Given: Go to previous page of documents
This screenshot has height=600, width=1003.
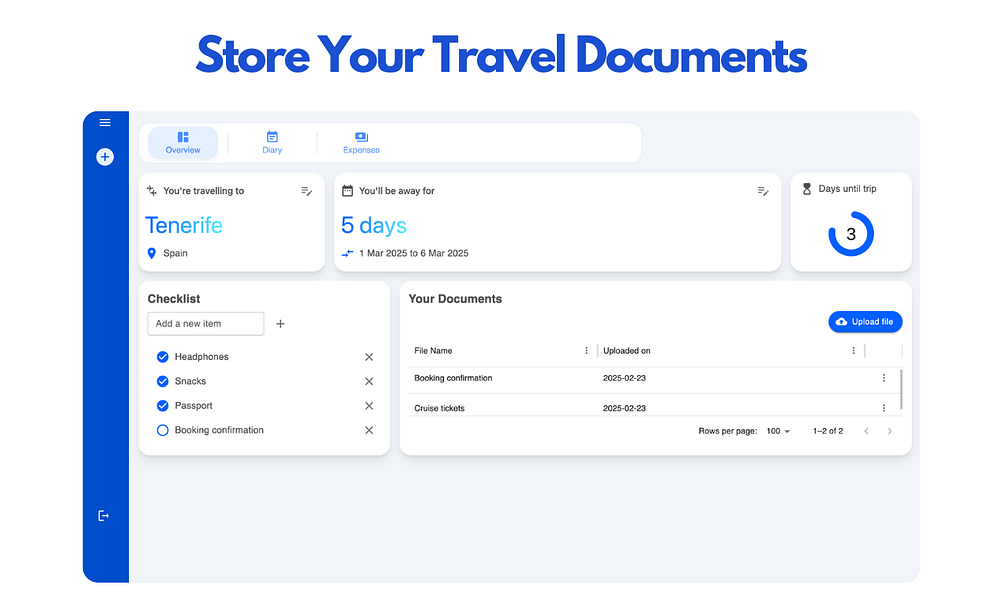Looking at the screenshot, I should pyautogui.click(x=866, y=430).
